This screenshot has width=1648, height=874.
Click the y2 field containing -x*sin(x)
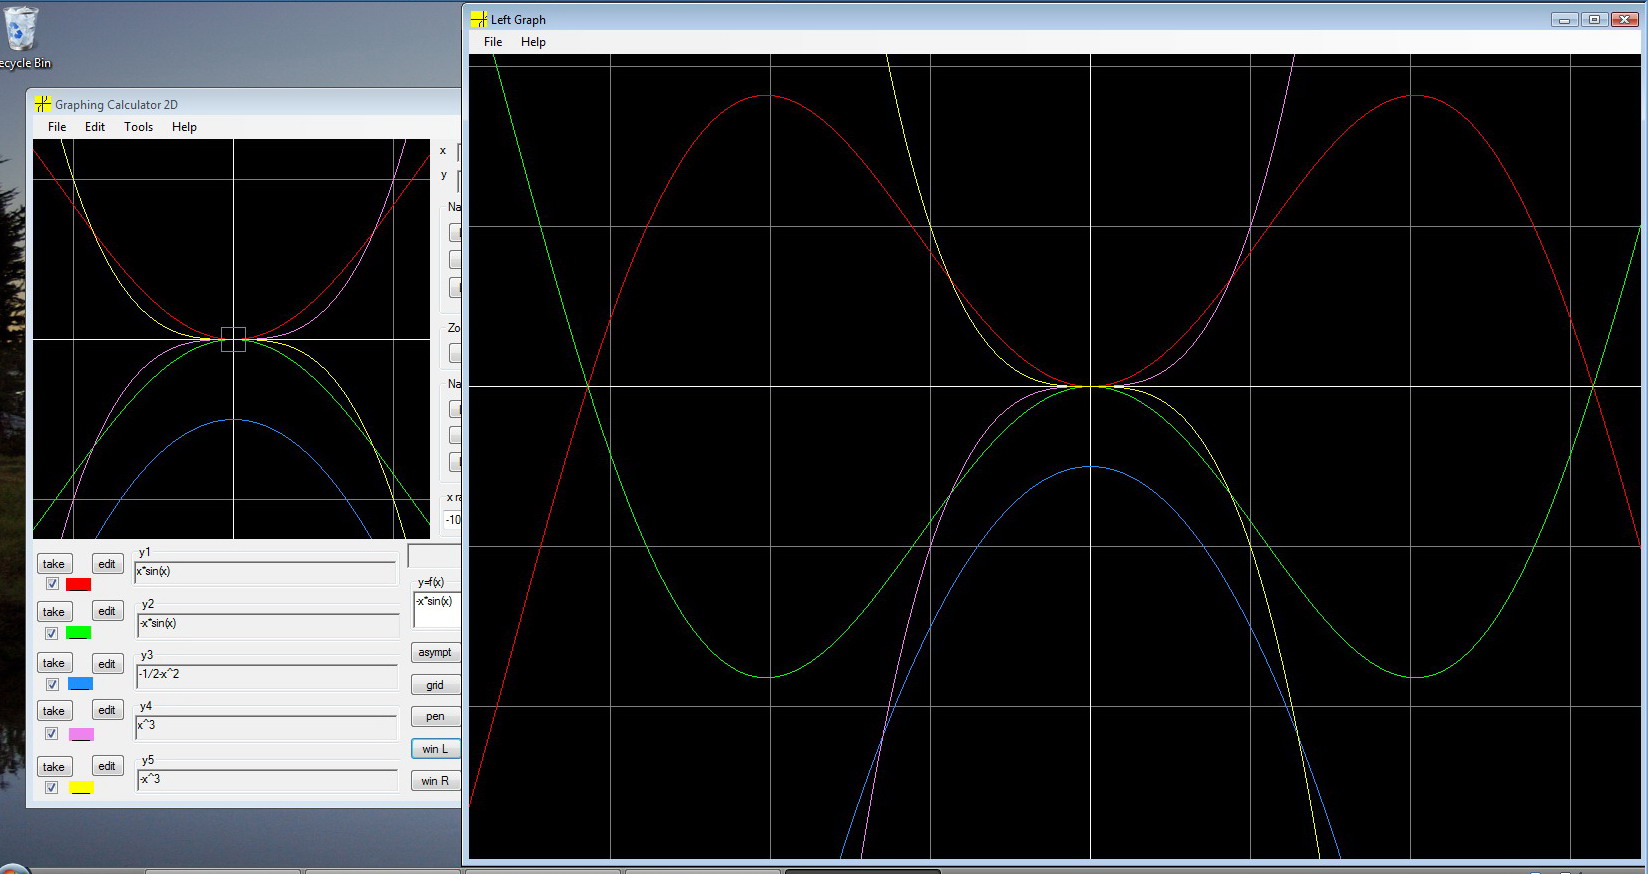click(267, 625)
